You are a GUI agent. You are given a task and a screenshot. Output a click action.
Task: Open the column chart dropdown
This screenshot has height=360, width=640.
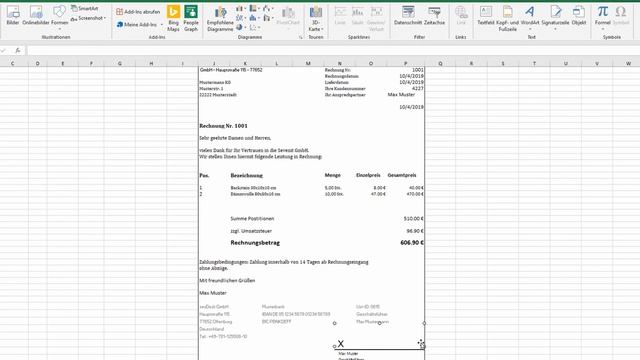[x=240, y=9]
